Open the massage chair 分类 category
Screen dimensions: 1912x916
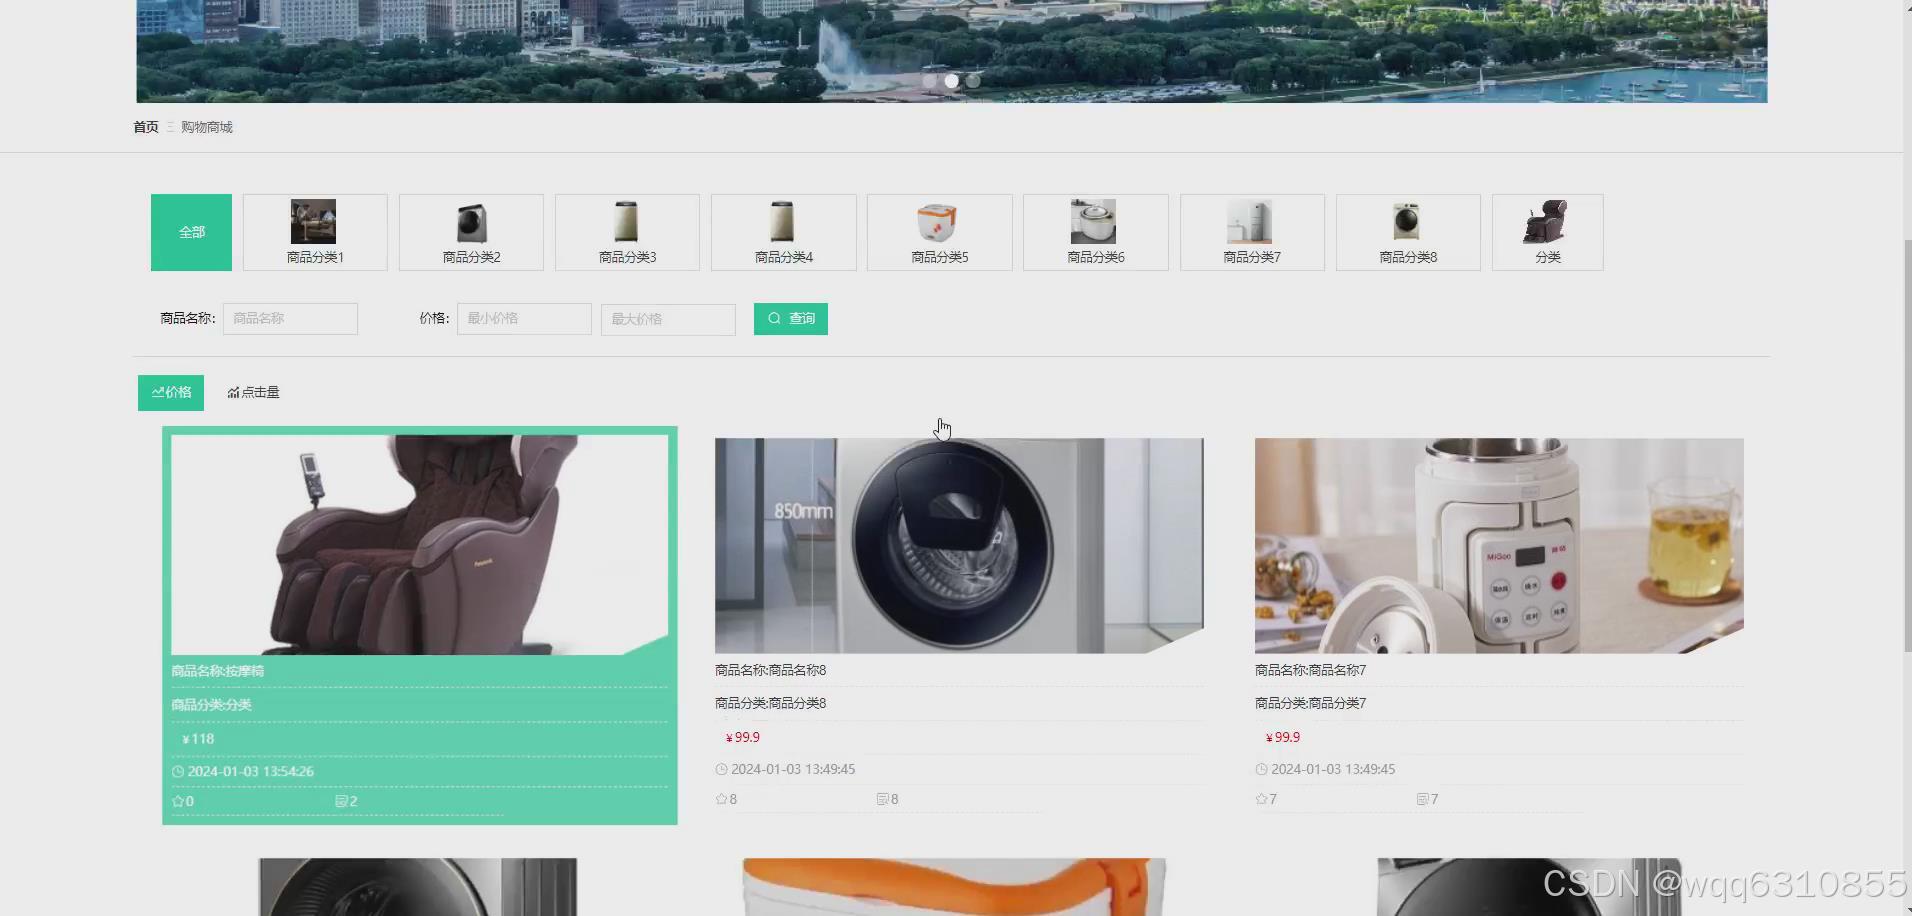1548,232
